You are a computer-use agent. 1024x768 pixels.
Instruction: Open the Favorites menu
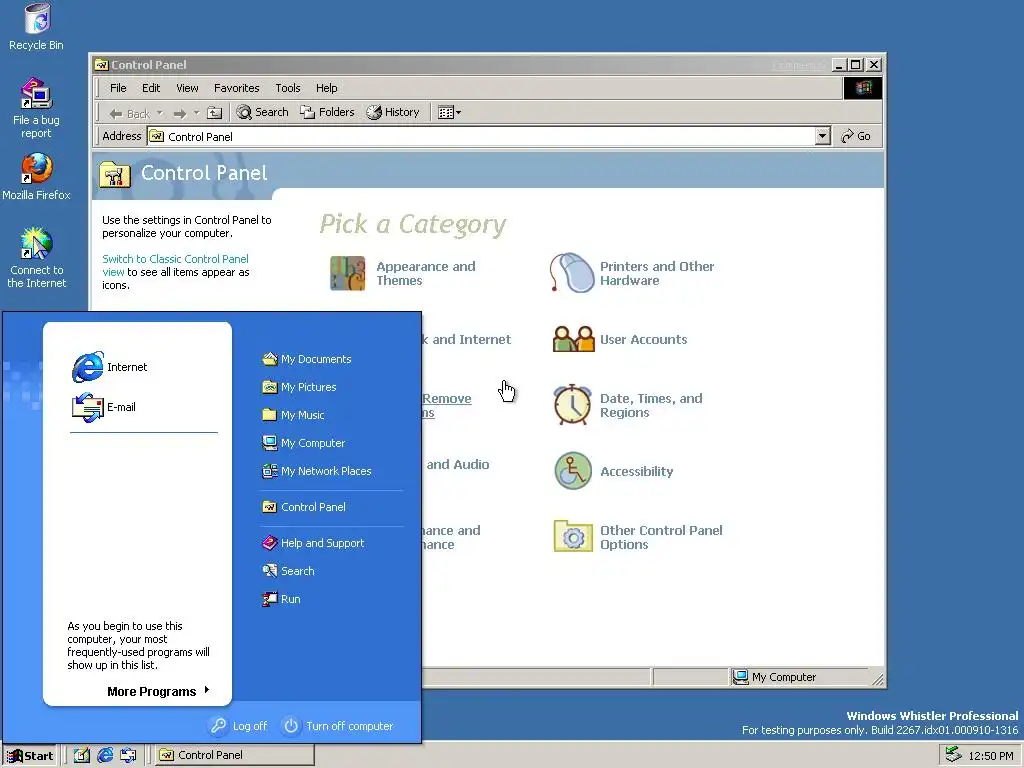(x=236, y=88)
